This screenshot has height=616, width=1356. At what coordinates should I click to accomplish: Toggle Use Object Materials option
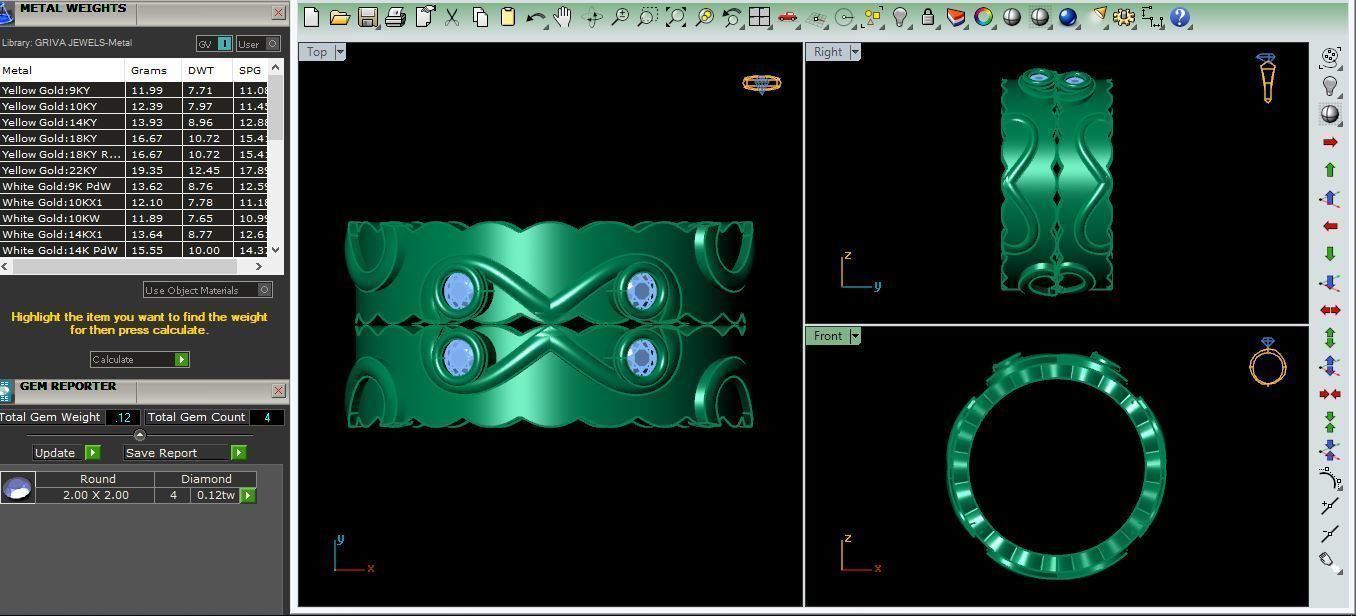click(x=207, y=290)
